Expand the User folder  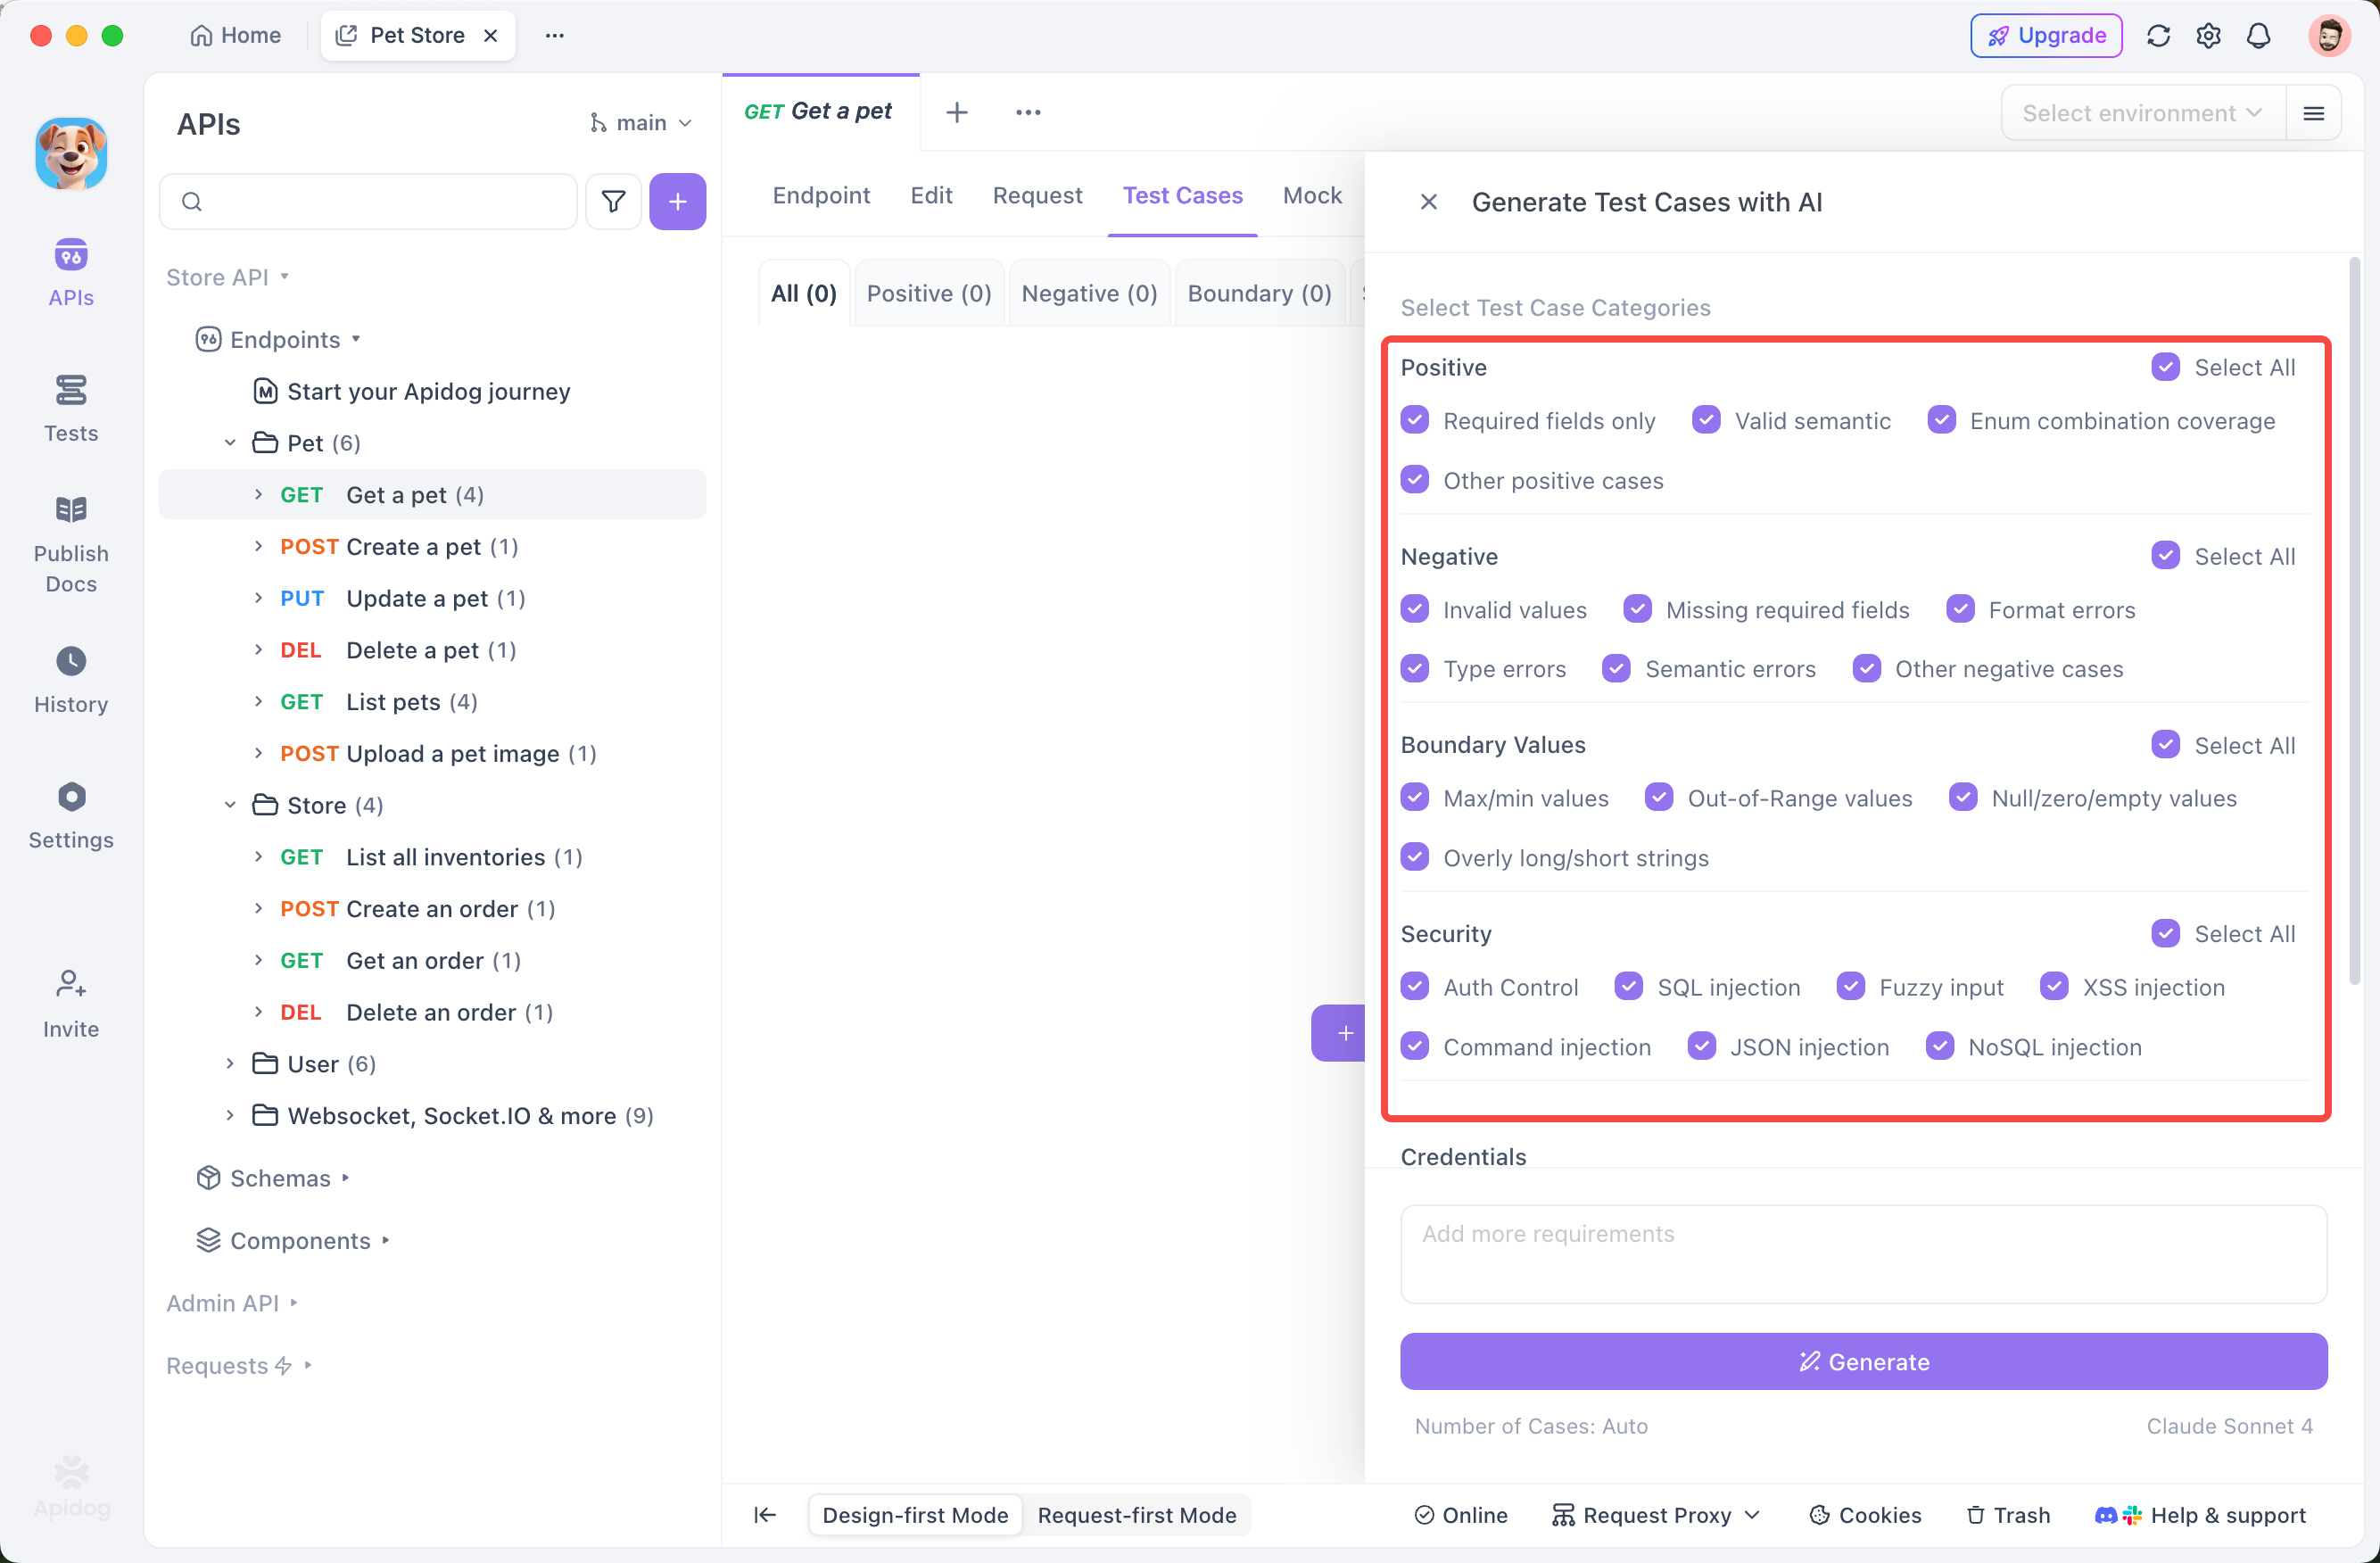[x=230, y=1063]
